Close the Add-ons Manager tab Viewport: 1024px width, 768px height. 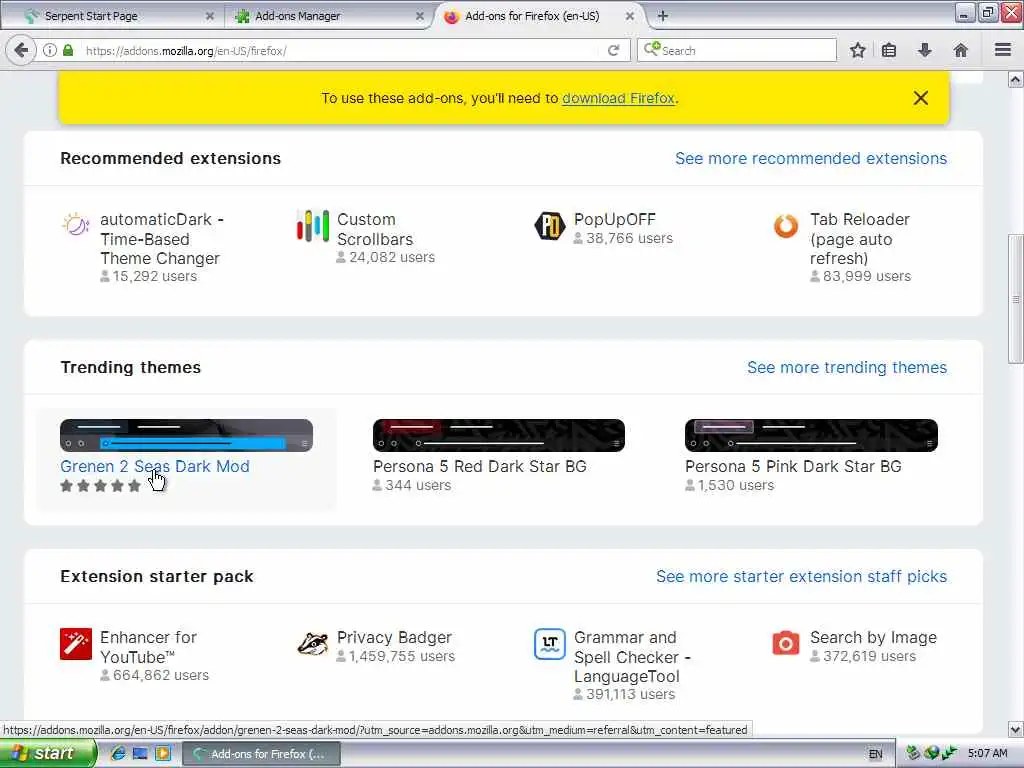(x=419, y=16)
